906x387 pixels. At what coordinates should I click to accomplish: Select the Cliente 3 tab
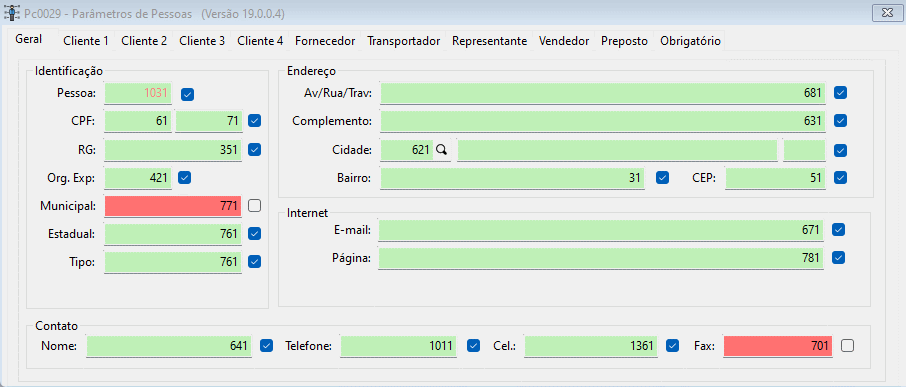coord(202,41)
